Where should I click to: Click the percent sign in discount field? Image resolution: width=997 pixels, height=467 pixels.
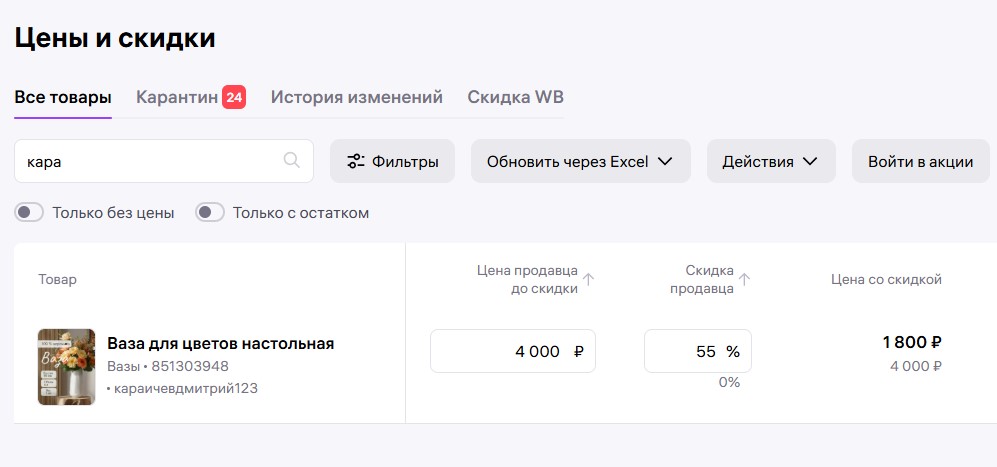733,351
